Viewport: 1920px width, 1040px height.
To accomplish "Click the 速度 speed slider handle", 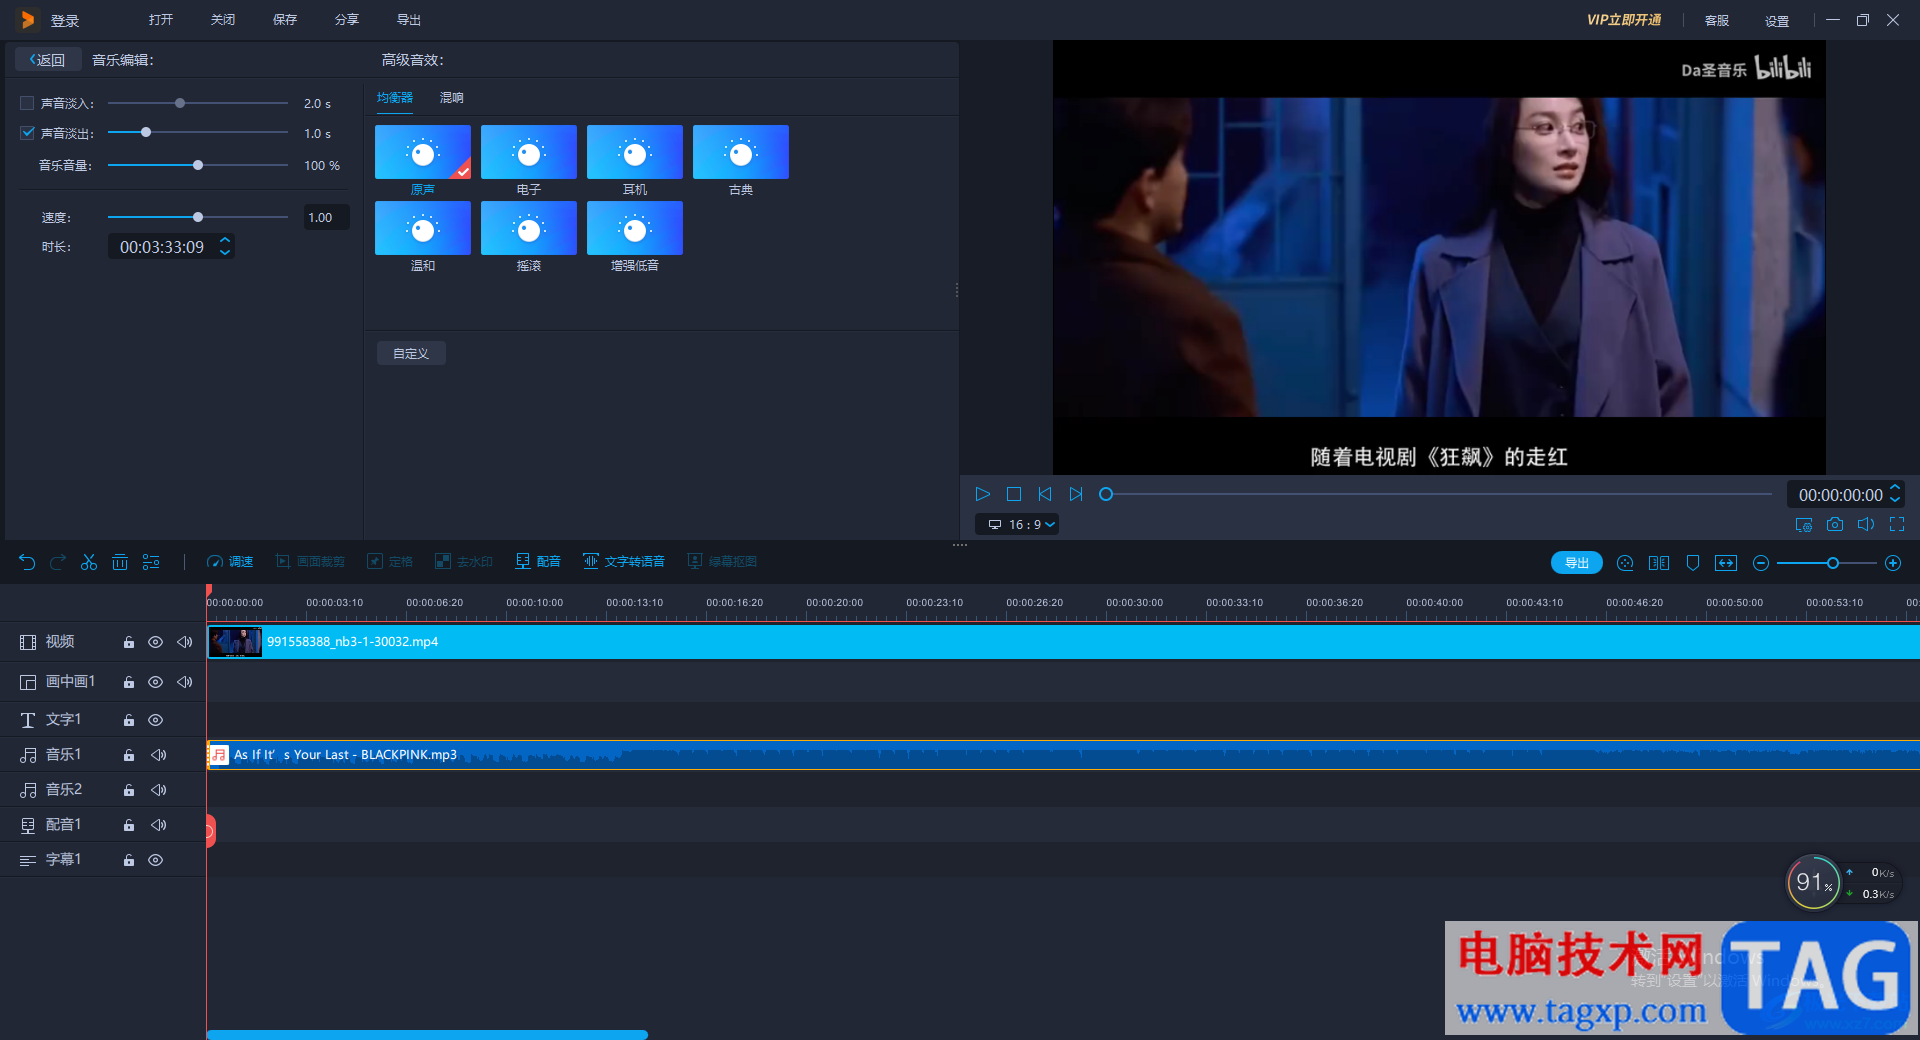I will coord(198,217).
